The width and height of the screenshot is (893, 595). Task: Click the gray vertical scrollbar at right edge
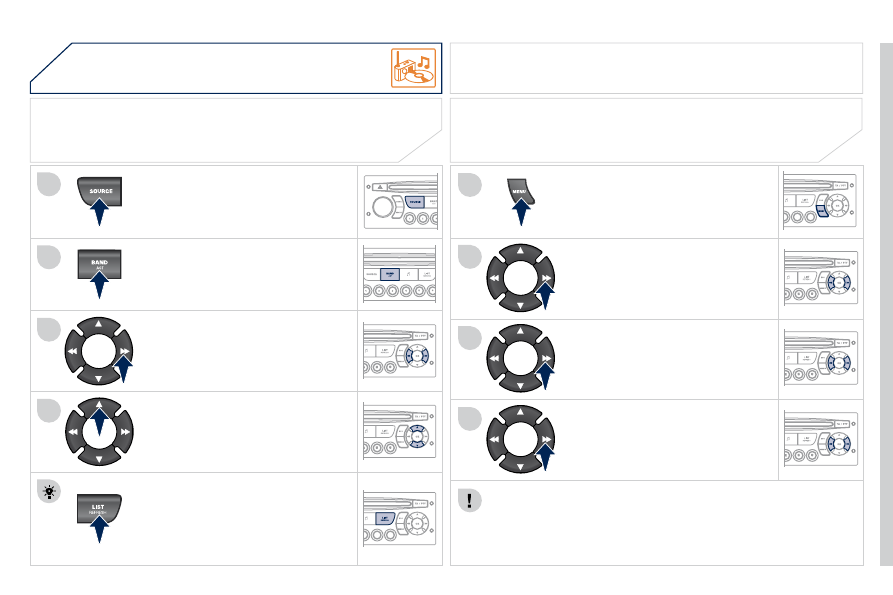click(886, 304)
